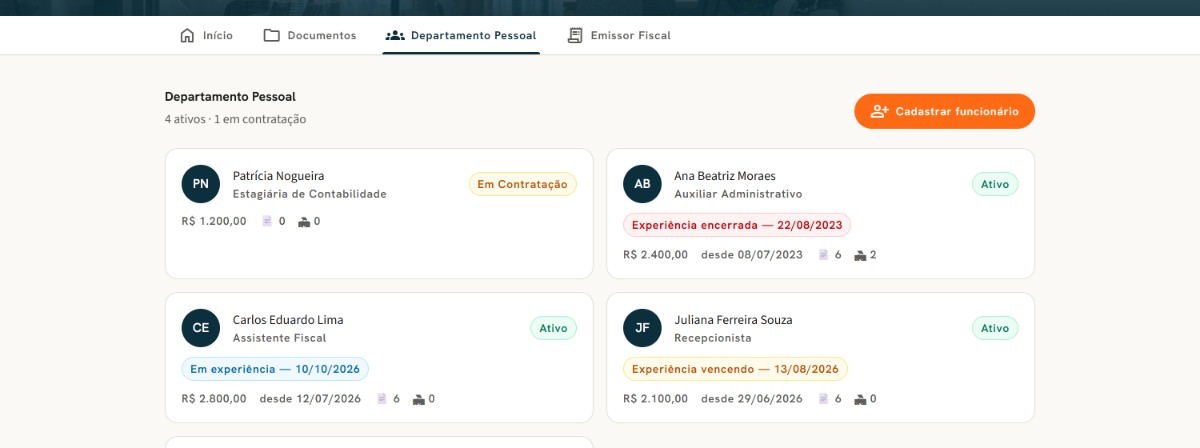
Task: Select the name Juliana Ferreira Souza
Action: [x=733, y=320]
